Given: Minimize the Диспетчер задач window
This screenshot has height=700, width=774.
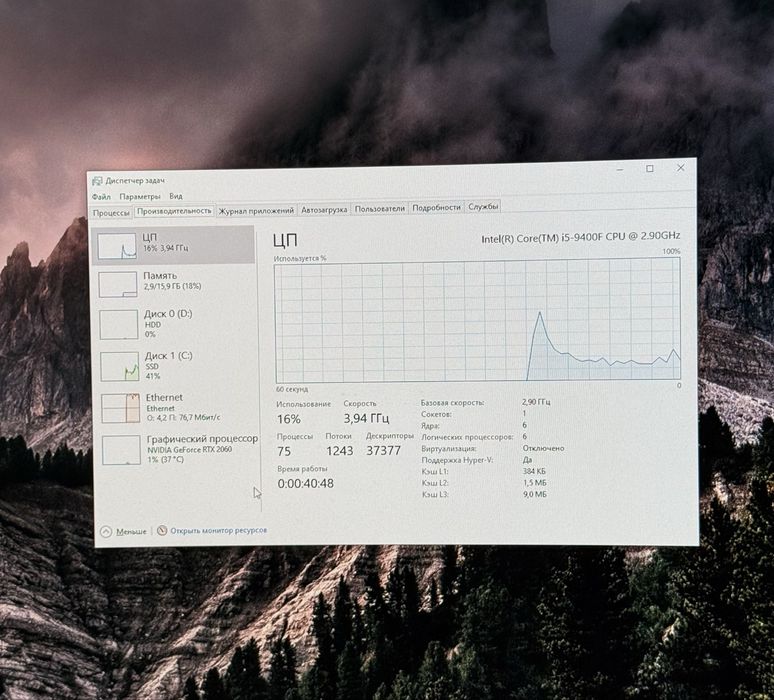Looking at the screenshot, I should tap(620, 170).
